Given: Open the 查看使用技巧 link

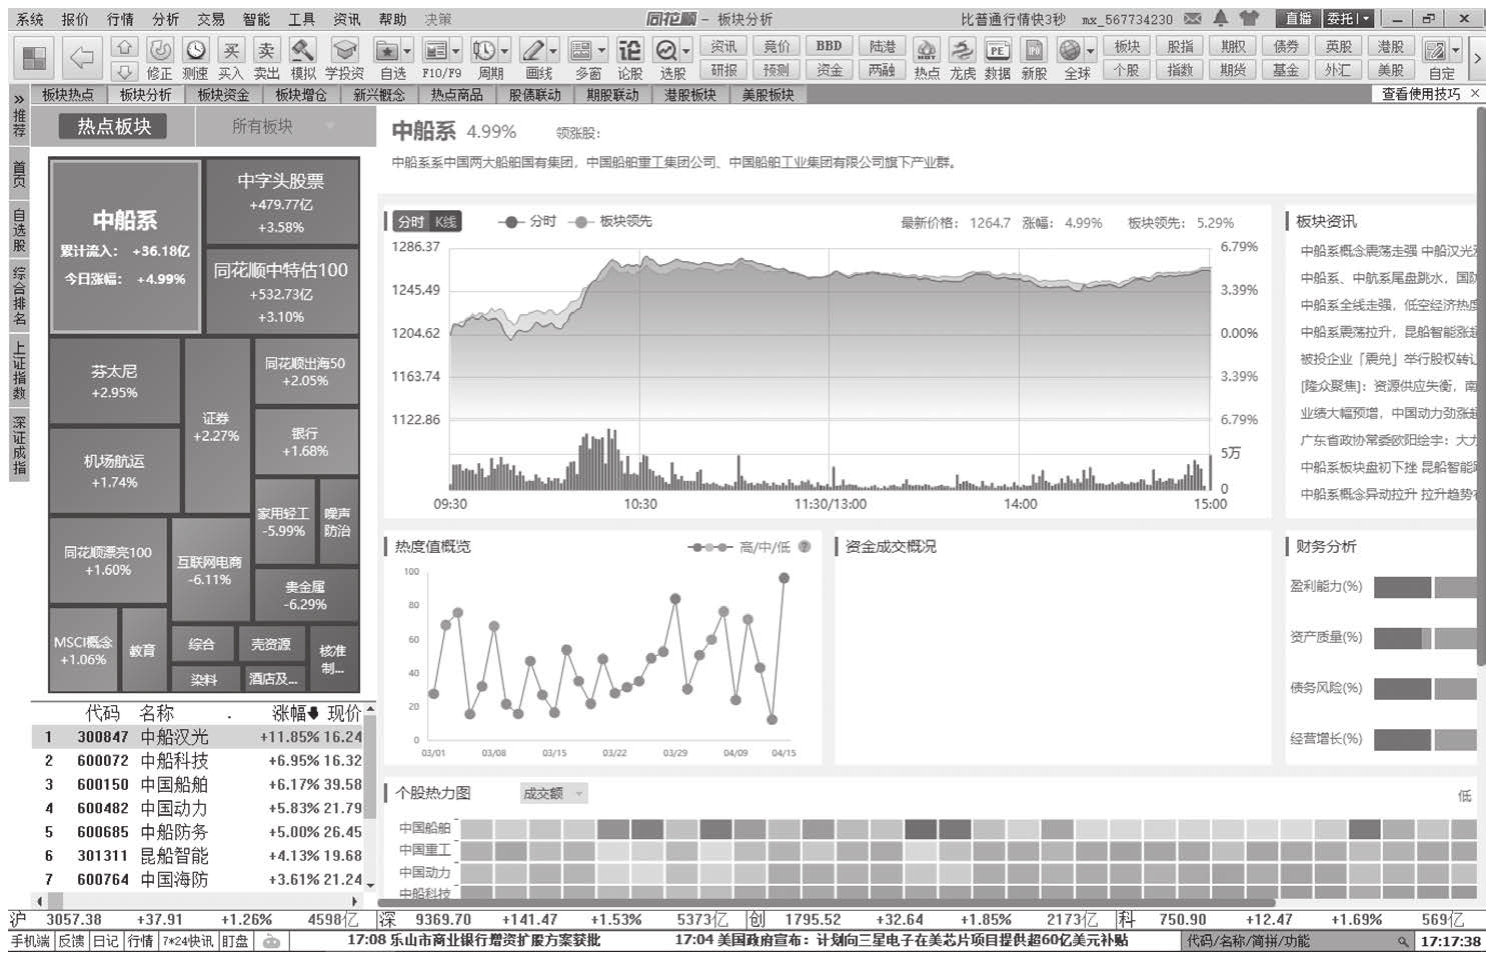Looking at the screenshot, I should click(x=1421, y=94).
